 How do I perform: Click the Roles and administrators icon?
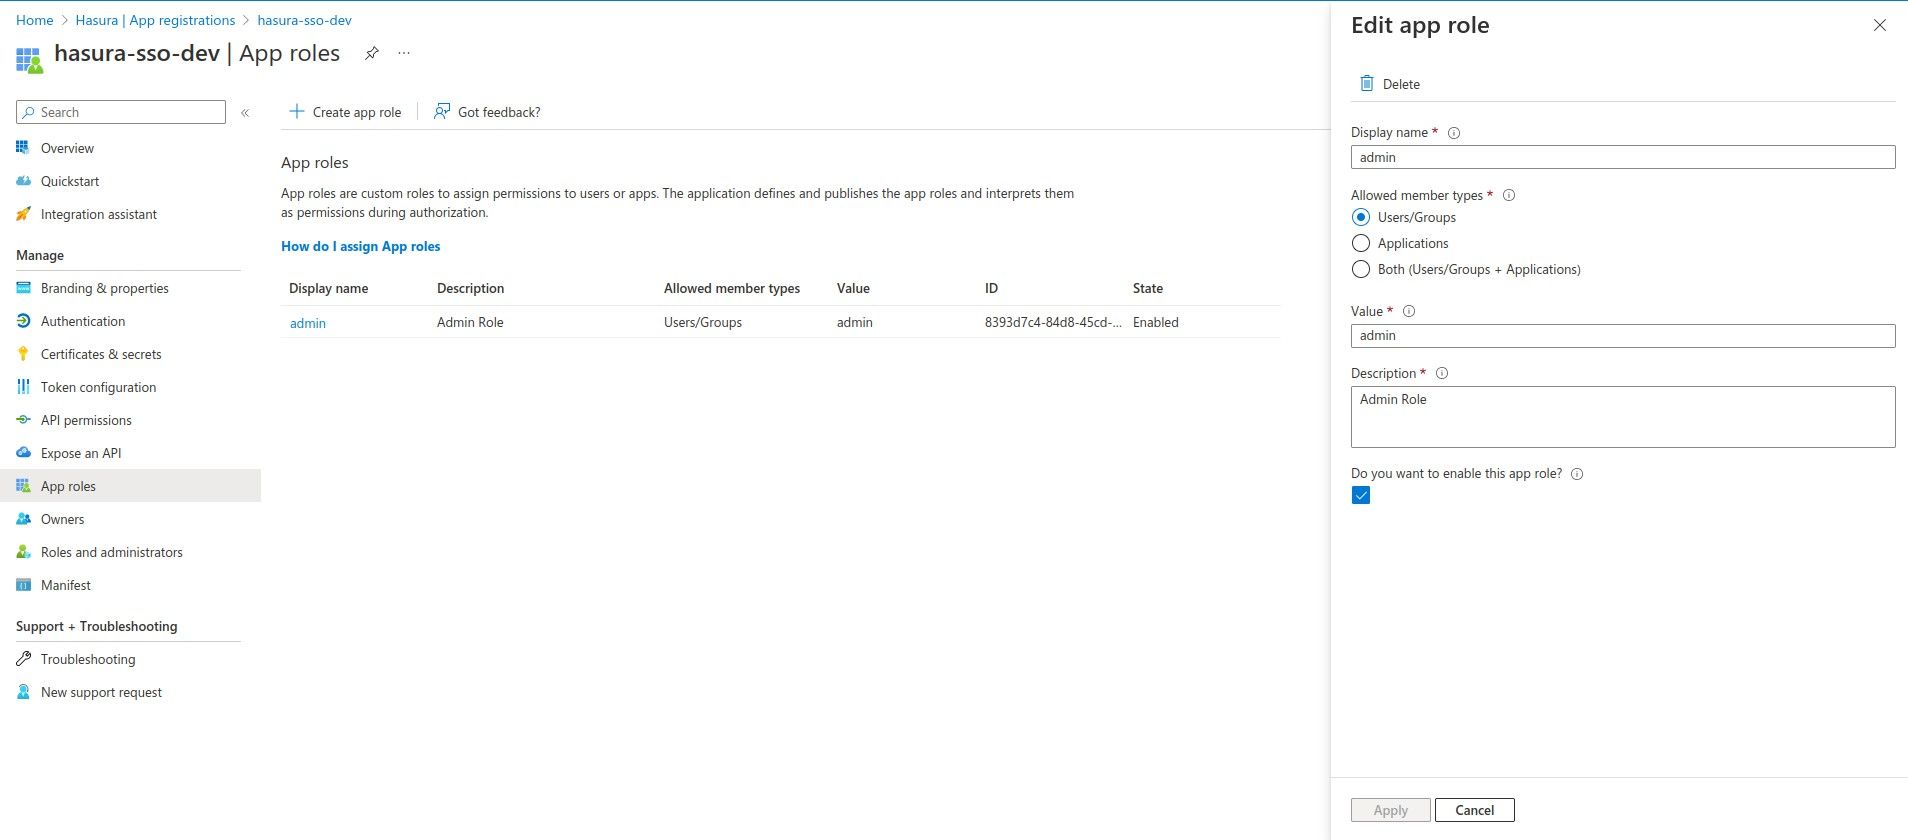(23, 552)
